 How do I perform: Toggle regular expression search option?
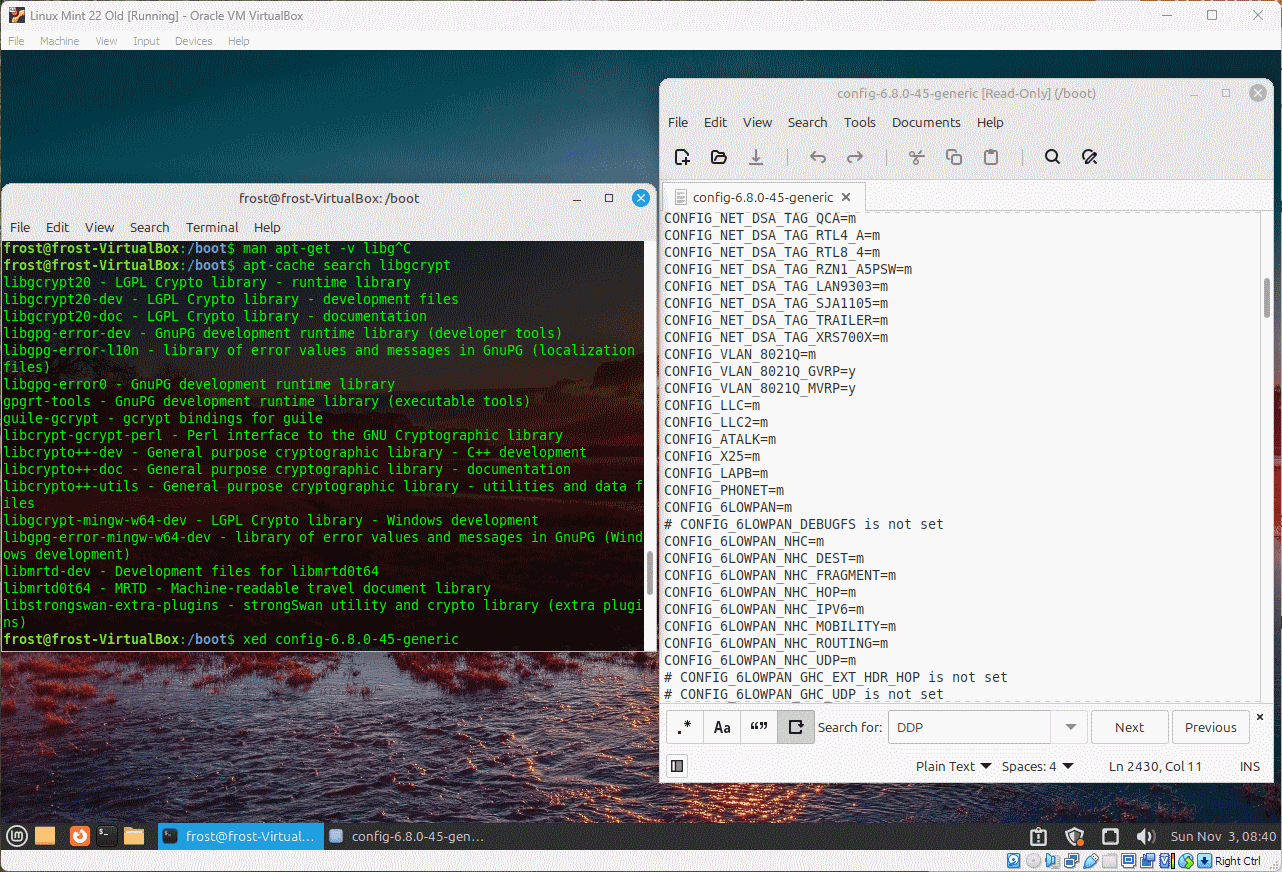click(685, 727)
